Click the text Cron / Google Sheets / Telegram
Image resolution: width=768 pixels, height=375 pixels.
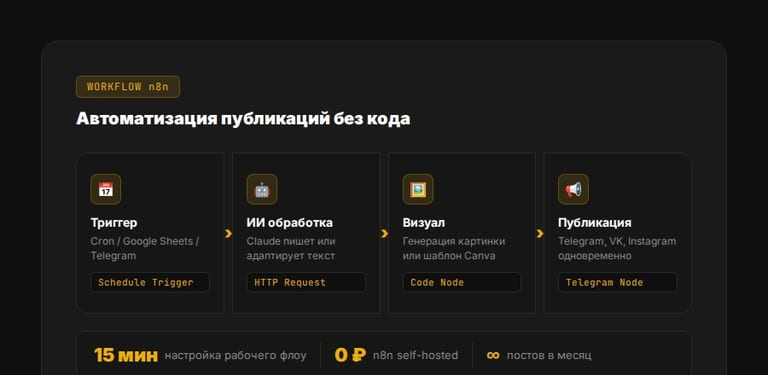(x=145, y=249)
